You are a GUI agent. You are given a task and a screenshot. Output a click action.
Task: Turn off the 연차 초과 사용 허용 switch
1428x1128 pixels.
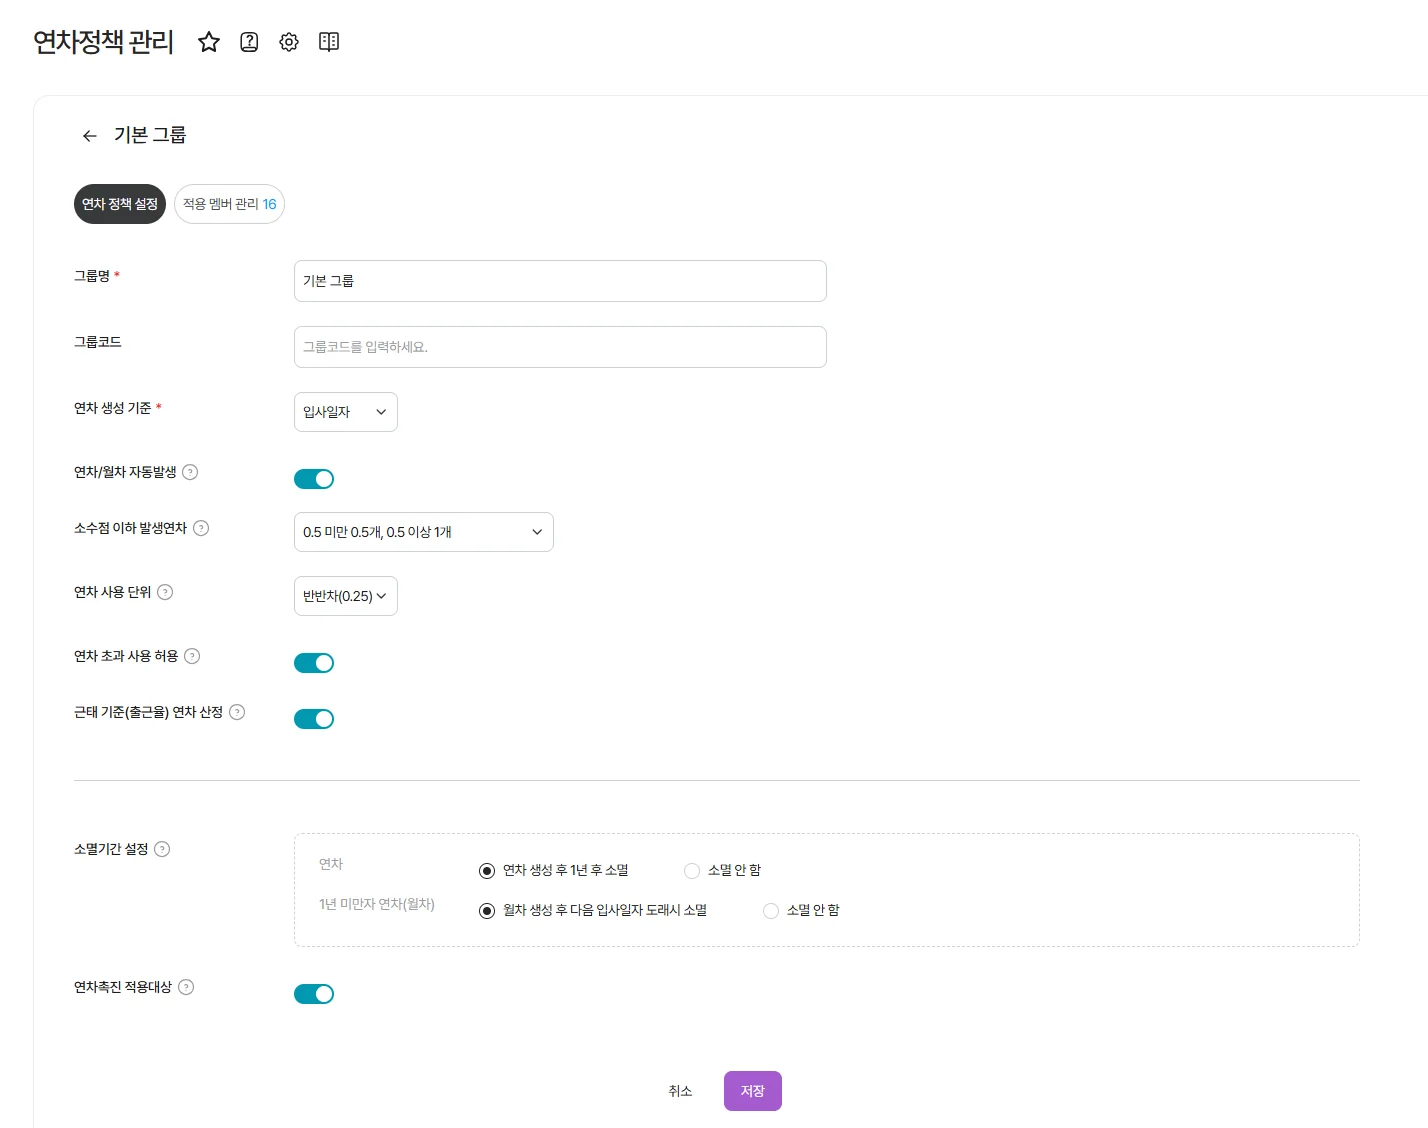pos(314,662)
